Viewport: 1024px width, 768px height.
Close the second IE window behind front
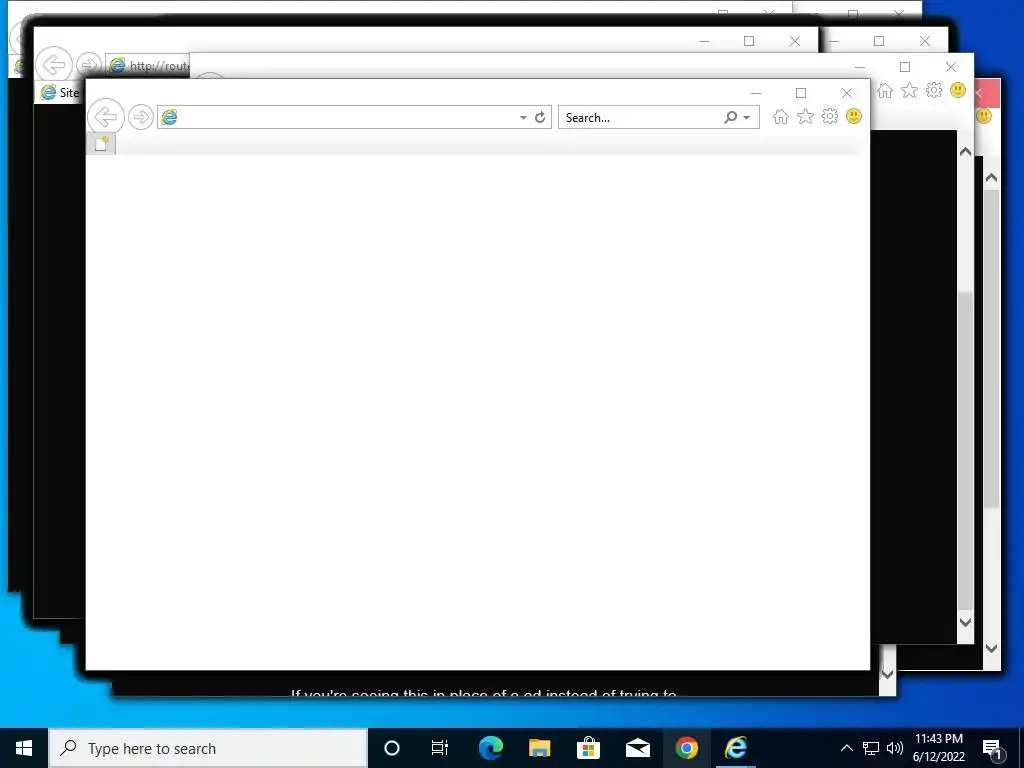(x=951, y=67)
